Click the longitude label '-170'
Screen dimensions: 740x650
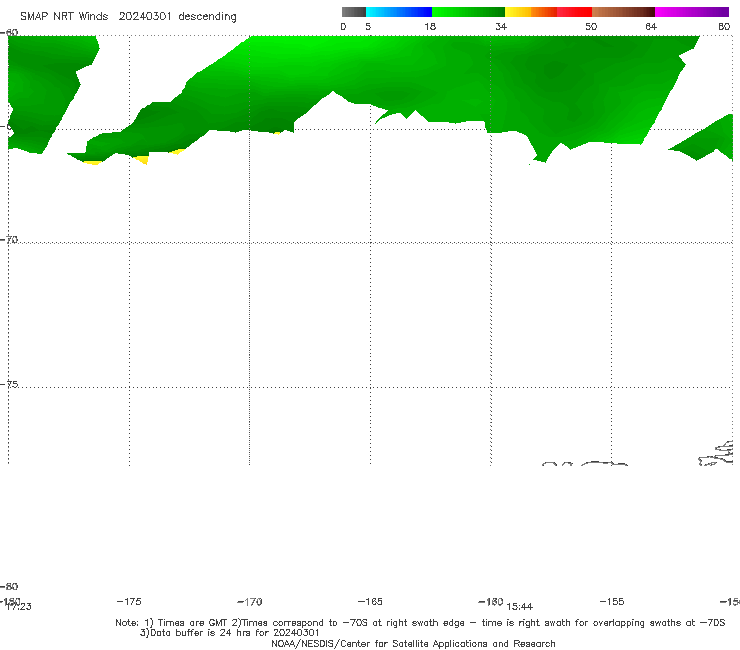[x=250, y=602]
